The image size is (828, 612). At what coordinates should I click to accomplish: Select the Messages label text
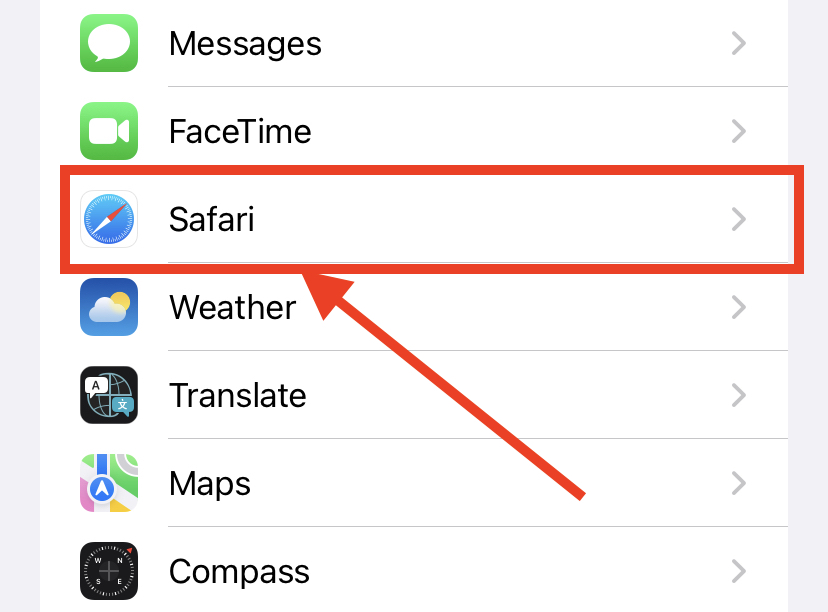[245, 44]
